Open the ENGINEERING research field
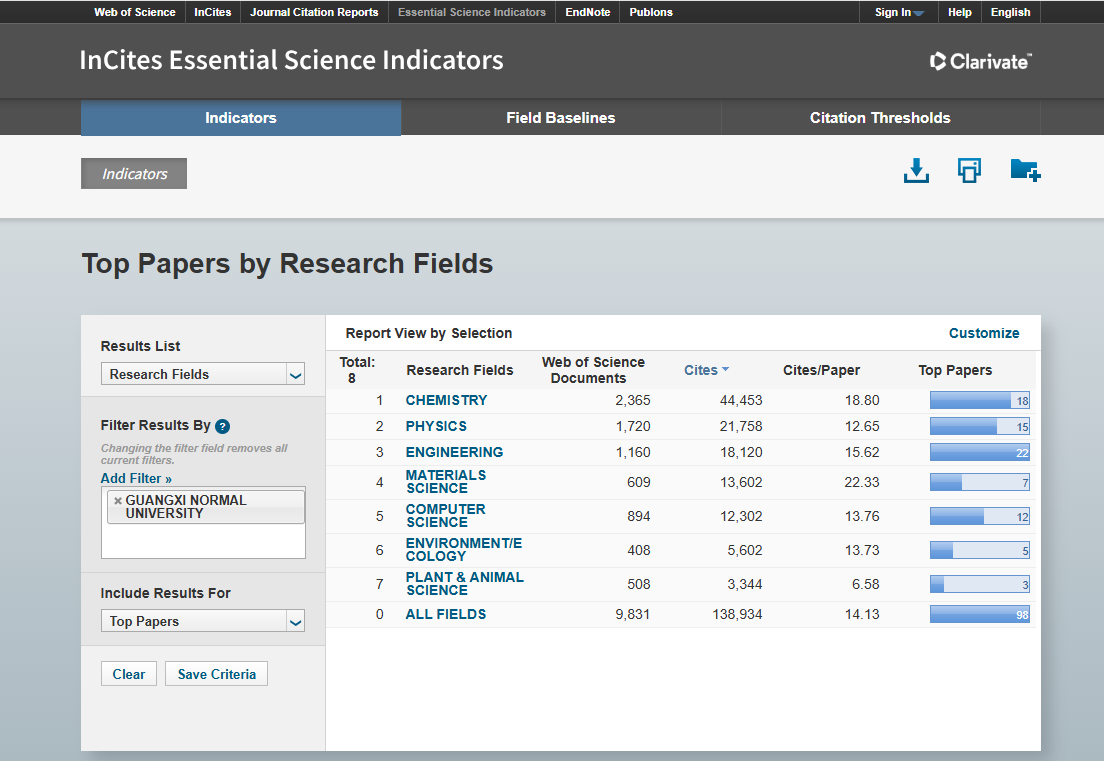Screen dimensions: 1104x761 454,452
